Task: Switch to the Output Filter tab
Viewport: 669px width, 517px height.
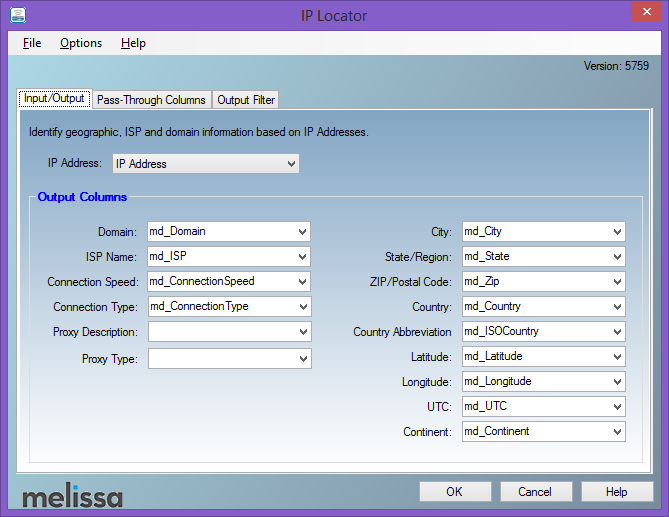Action: point(246,100)
